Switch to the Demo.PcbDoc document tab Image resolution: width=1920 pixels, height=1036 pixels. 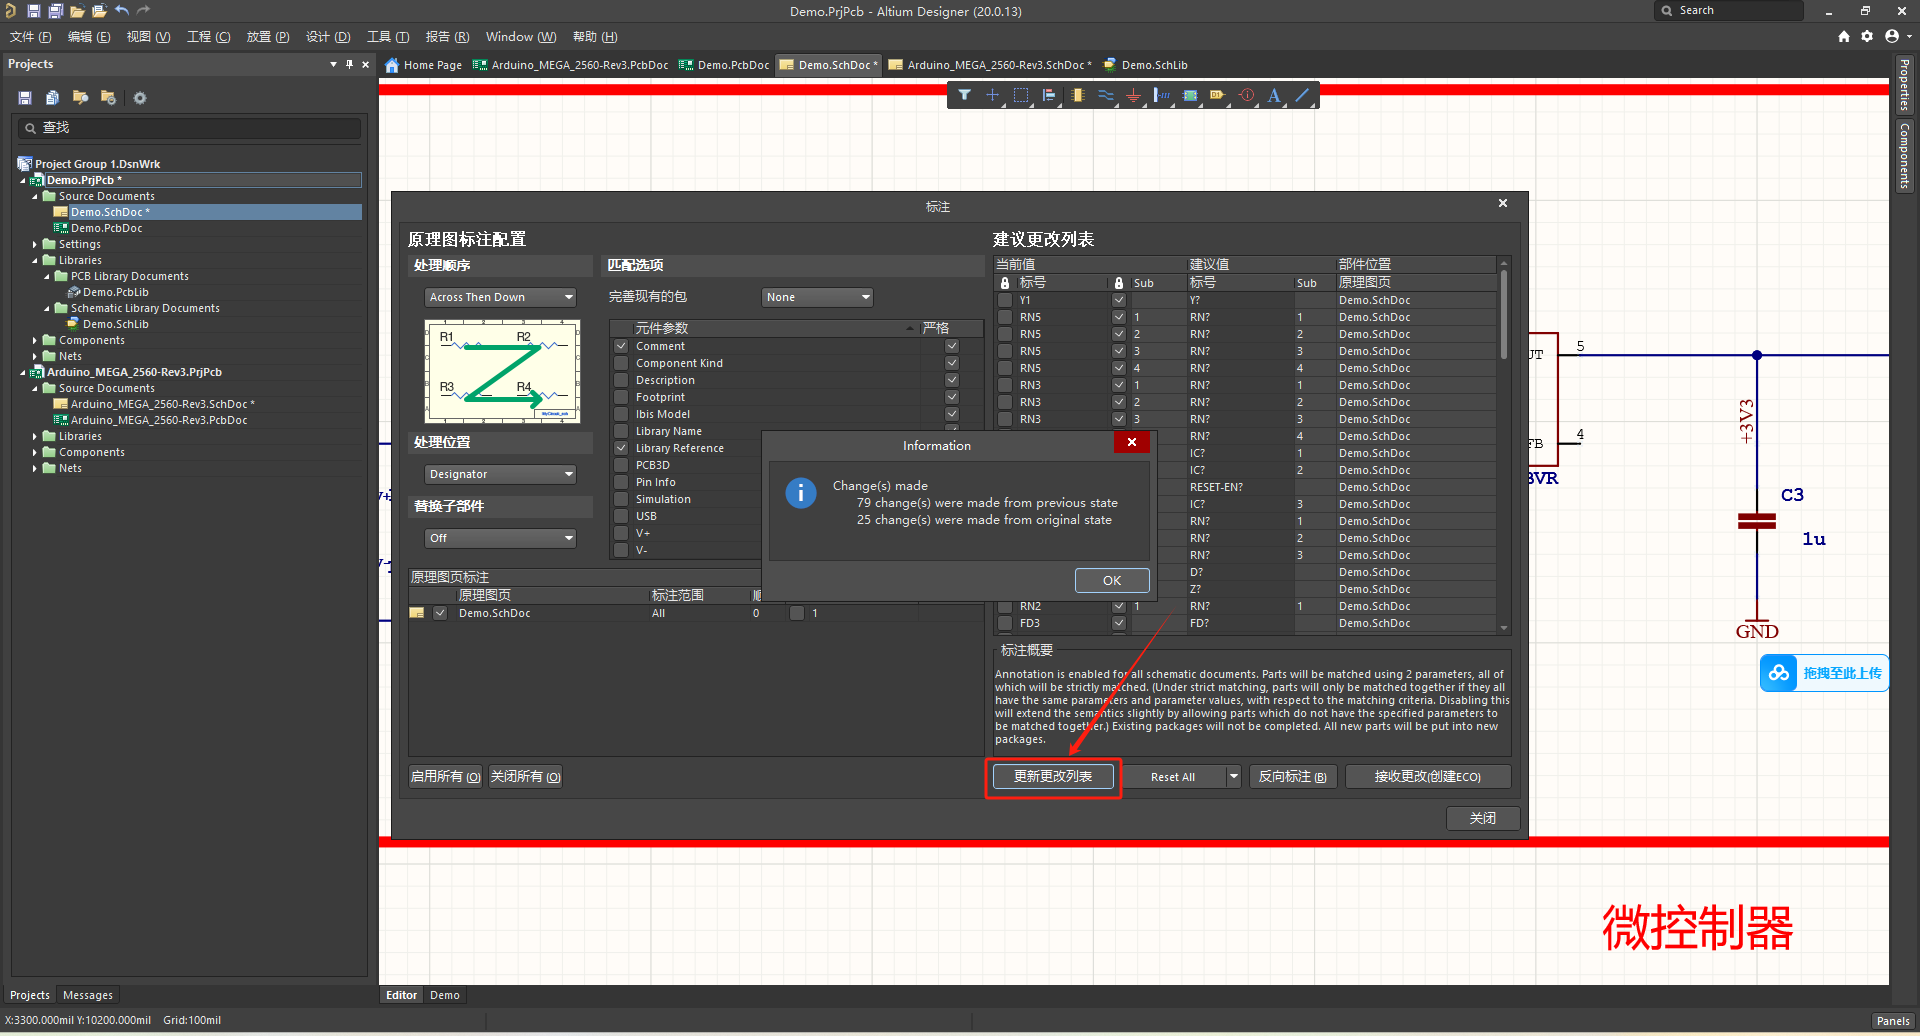tap(724, 65)
